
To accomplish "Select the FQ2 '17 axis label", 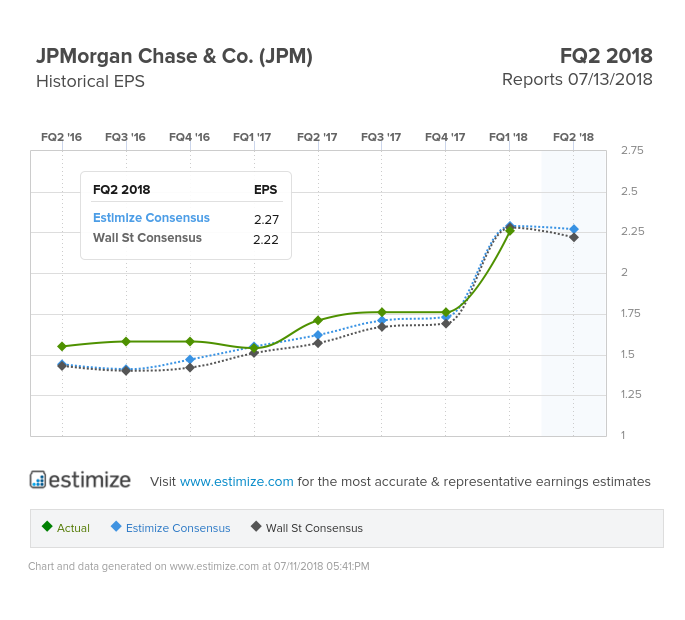I will point(317,137).
